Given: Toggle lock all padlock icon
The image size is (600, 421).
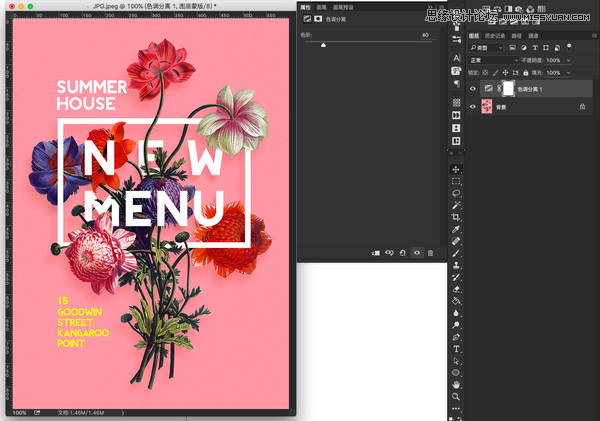Looking at the screenshot, I should 526,73.
